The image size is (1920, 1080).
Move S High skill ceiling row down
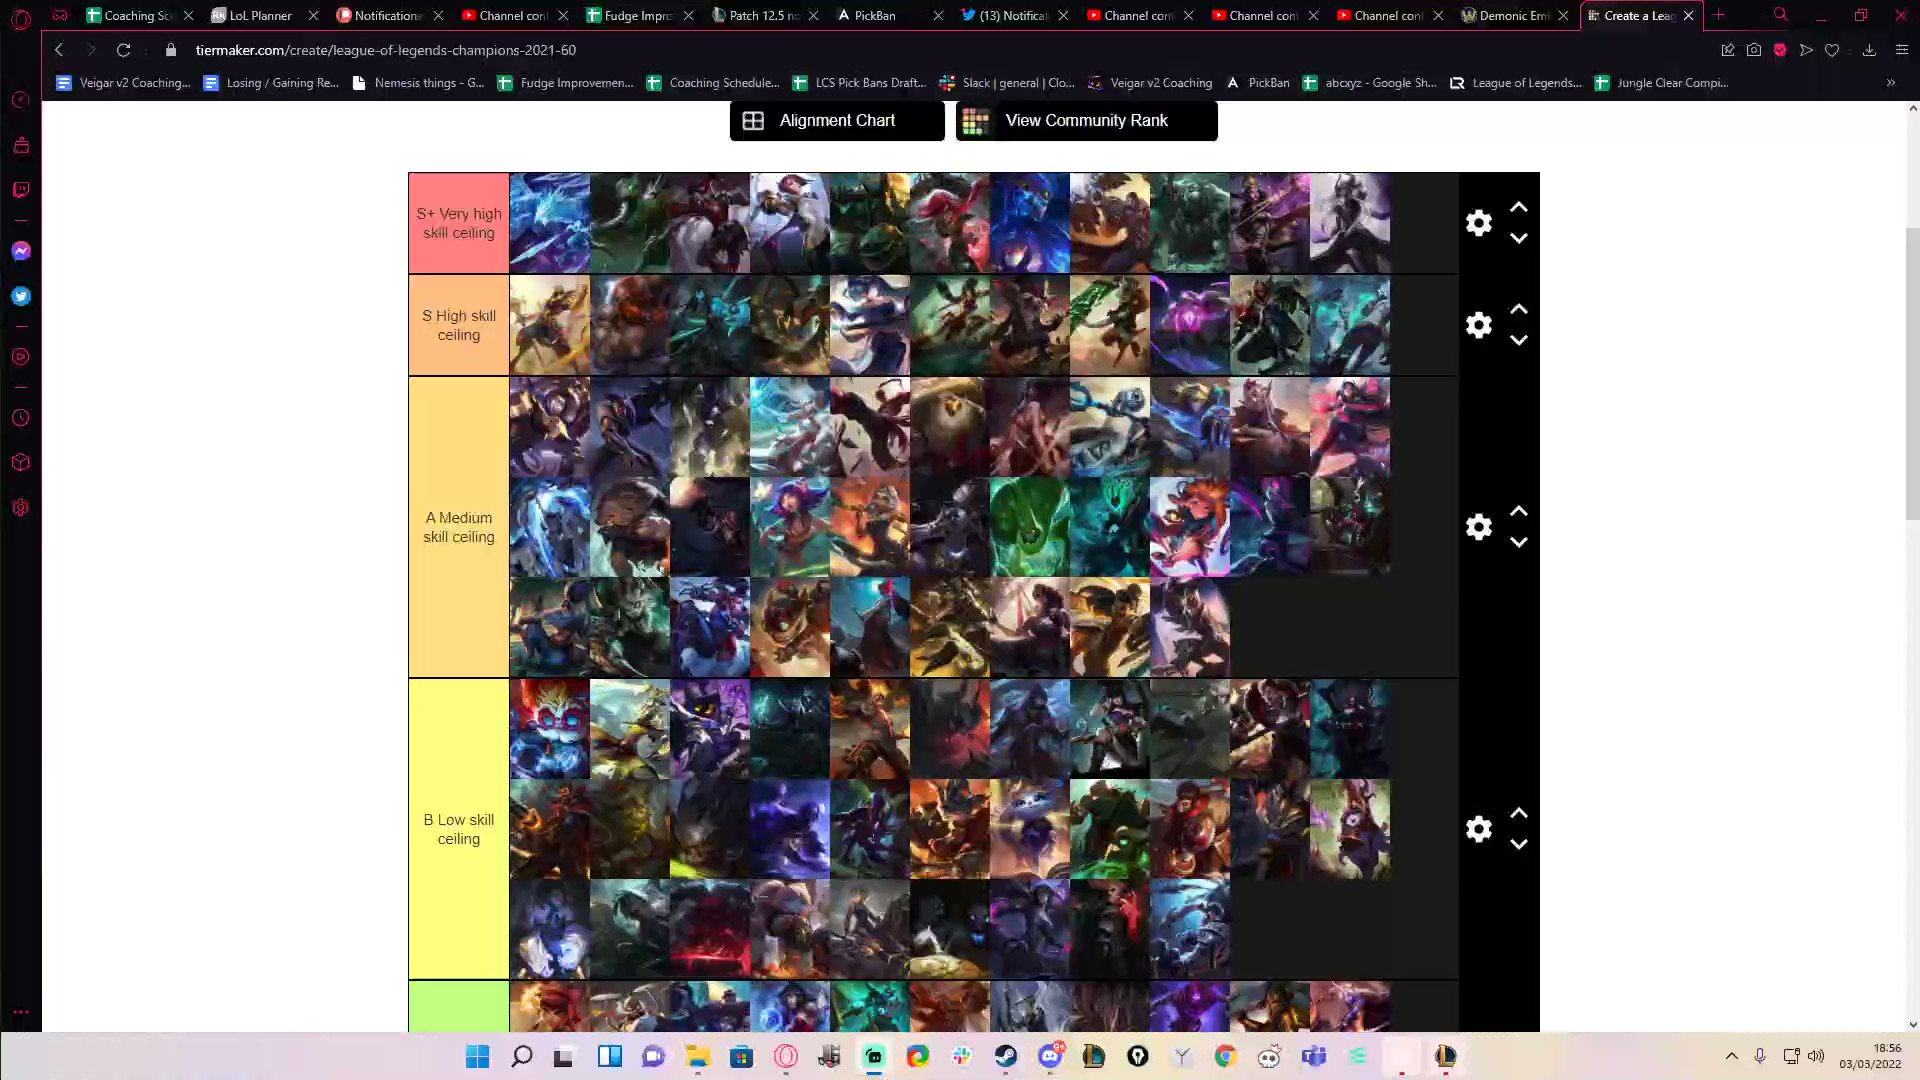[x=1519, y=340]
